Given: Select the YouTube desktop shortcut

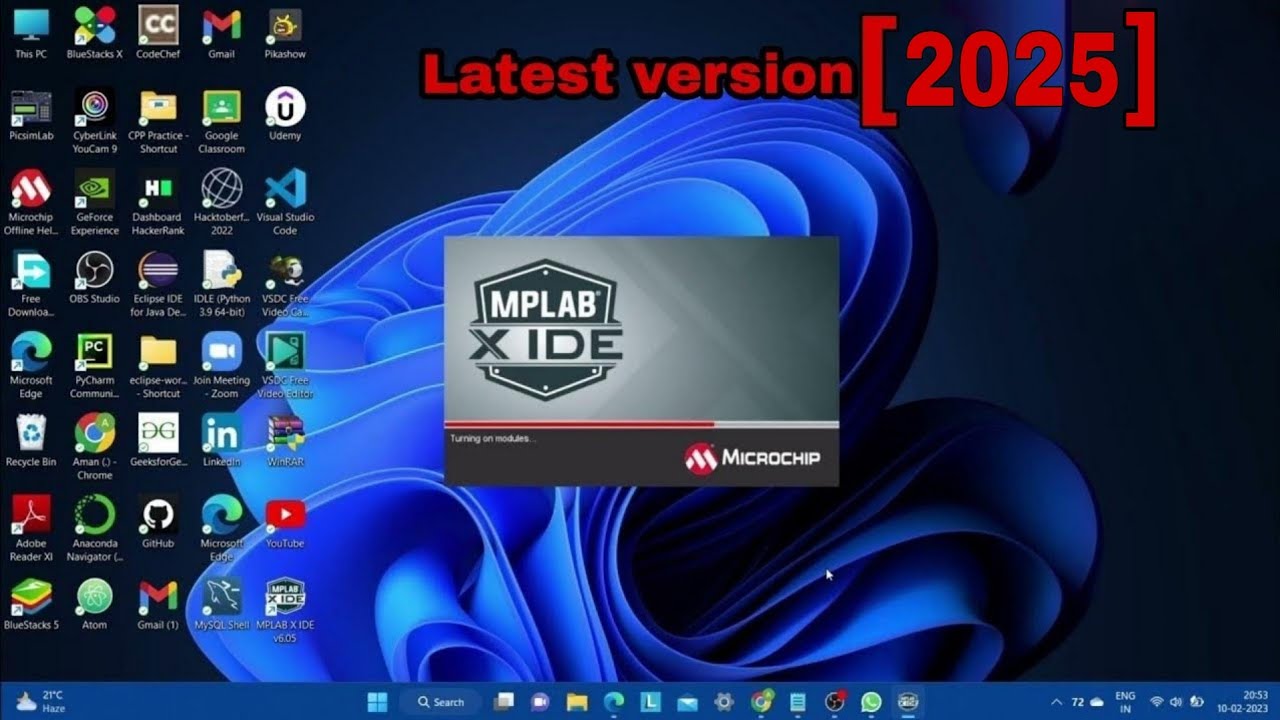Looking at the screenshot, I should coord(285,522).
